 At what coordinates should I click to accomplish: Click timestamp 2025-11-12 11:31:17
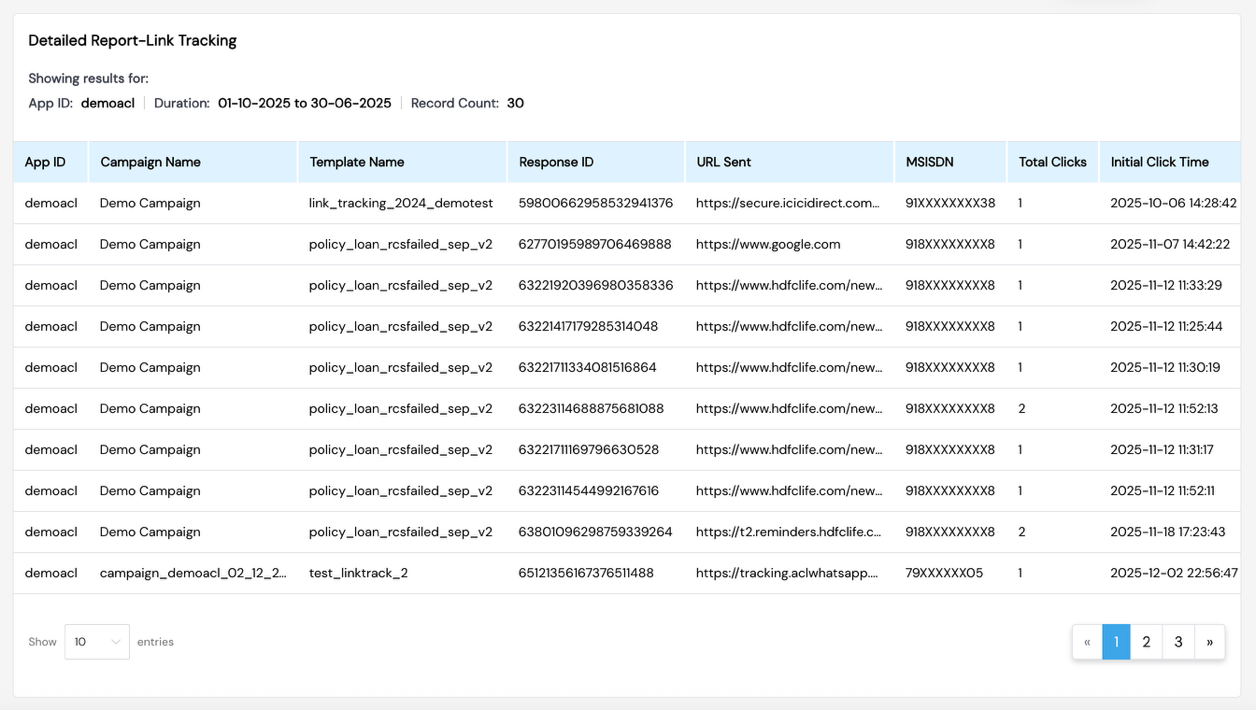tap(1162, 449)
